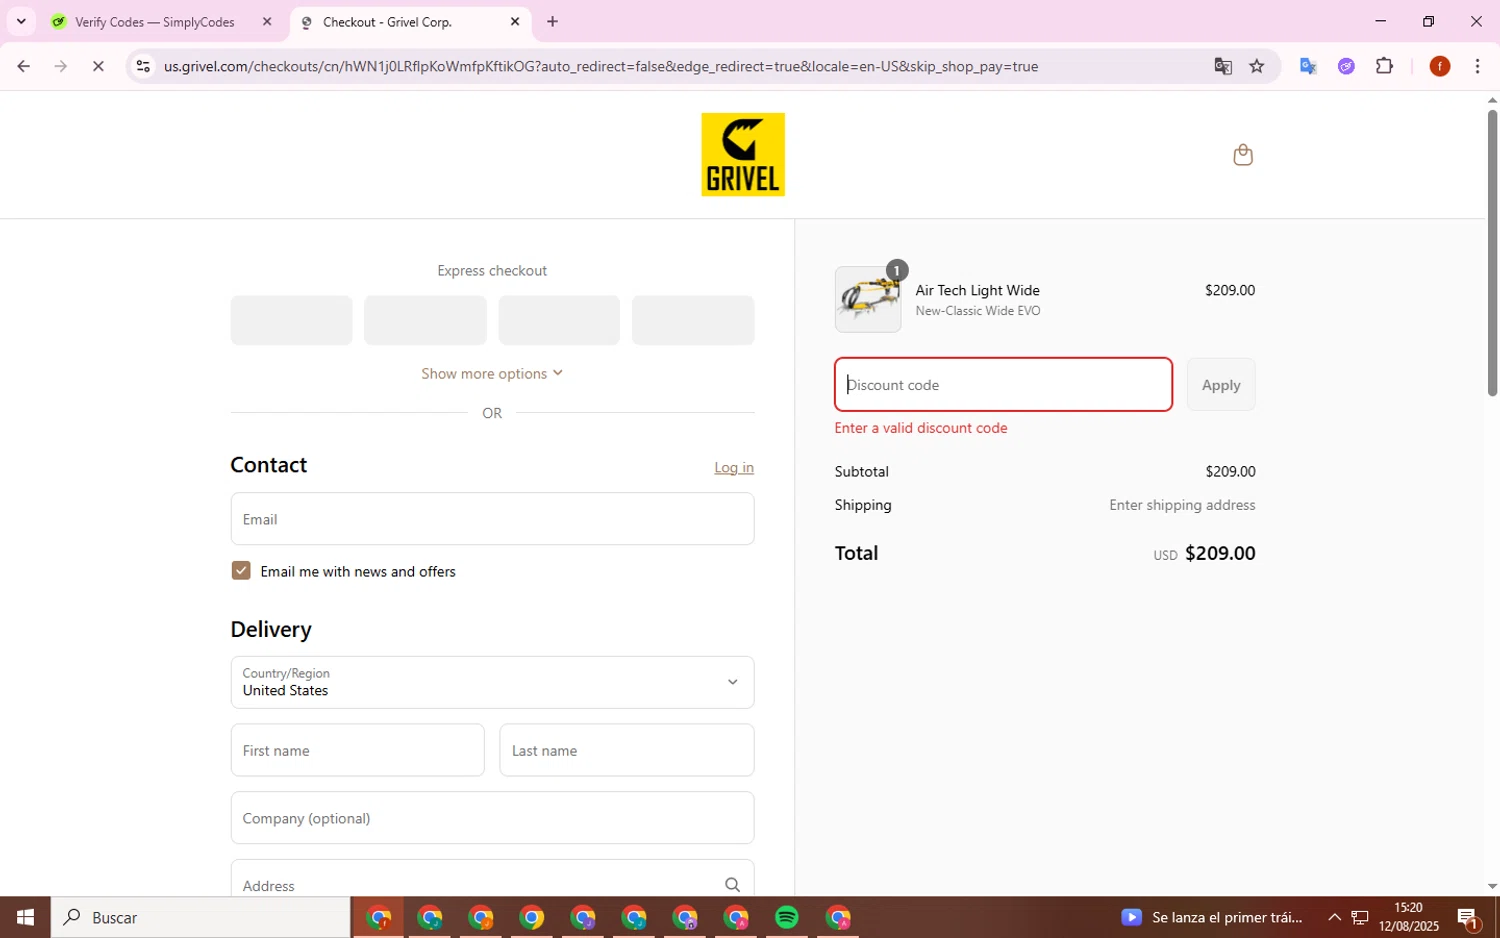The image size is (1500, 938).
Task: Click the second express checkout button
Action: pyautogui.click(x=425, y=320)
